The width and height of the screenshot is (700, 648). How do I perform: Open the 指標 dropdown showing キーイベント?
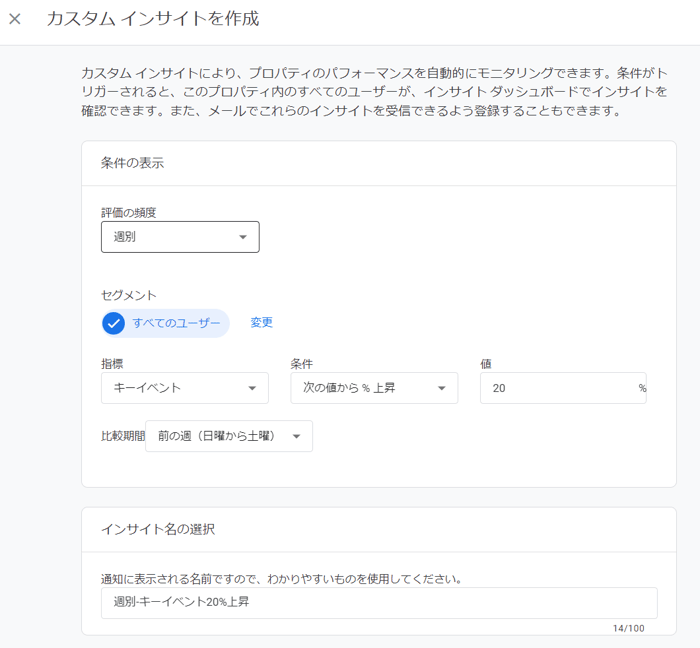point(185,388)
